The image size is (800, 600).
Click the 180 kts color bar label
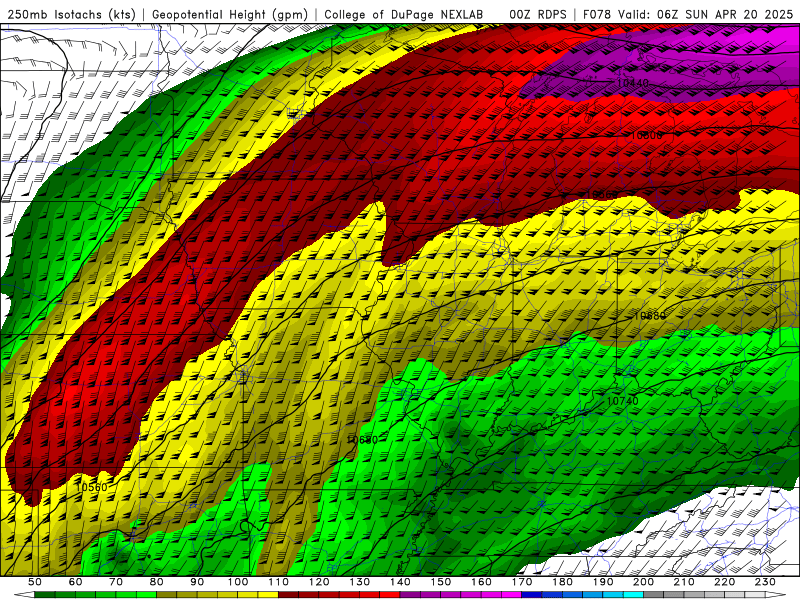[x=562, y=582]
